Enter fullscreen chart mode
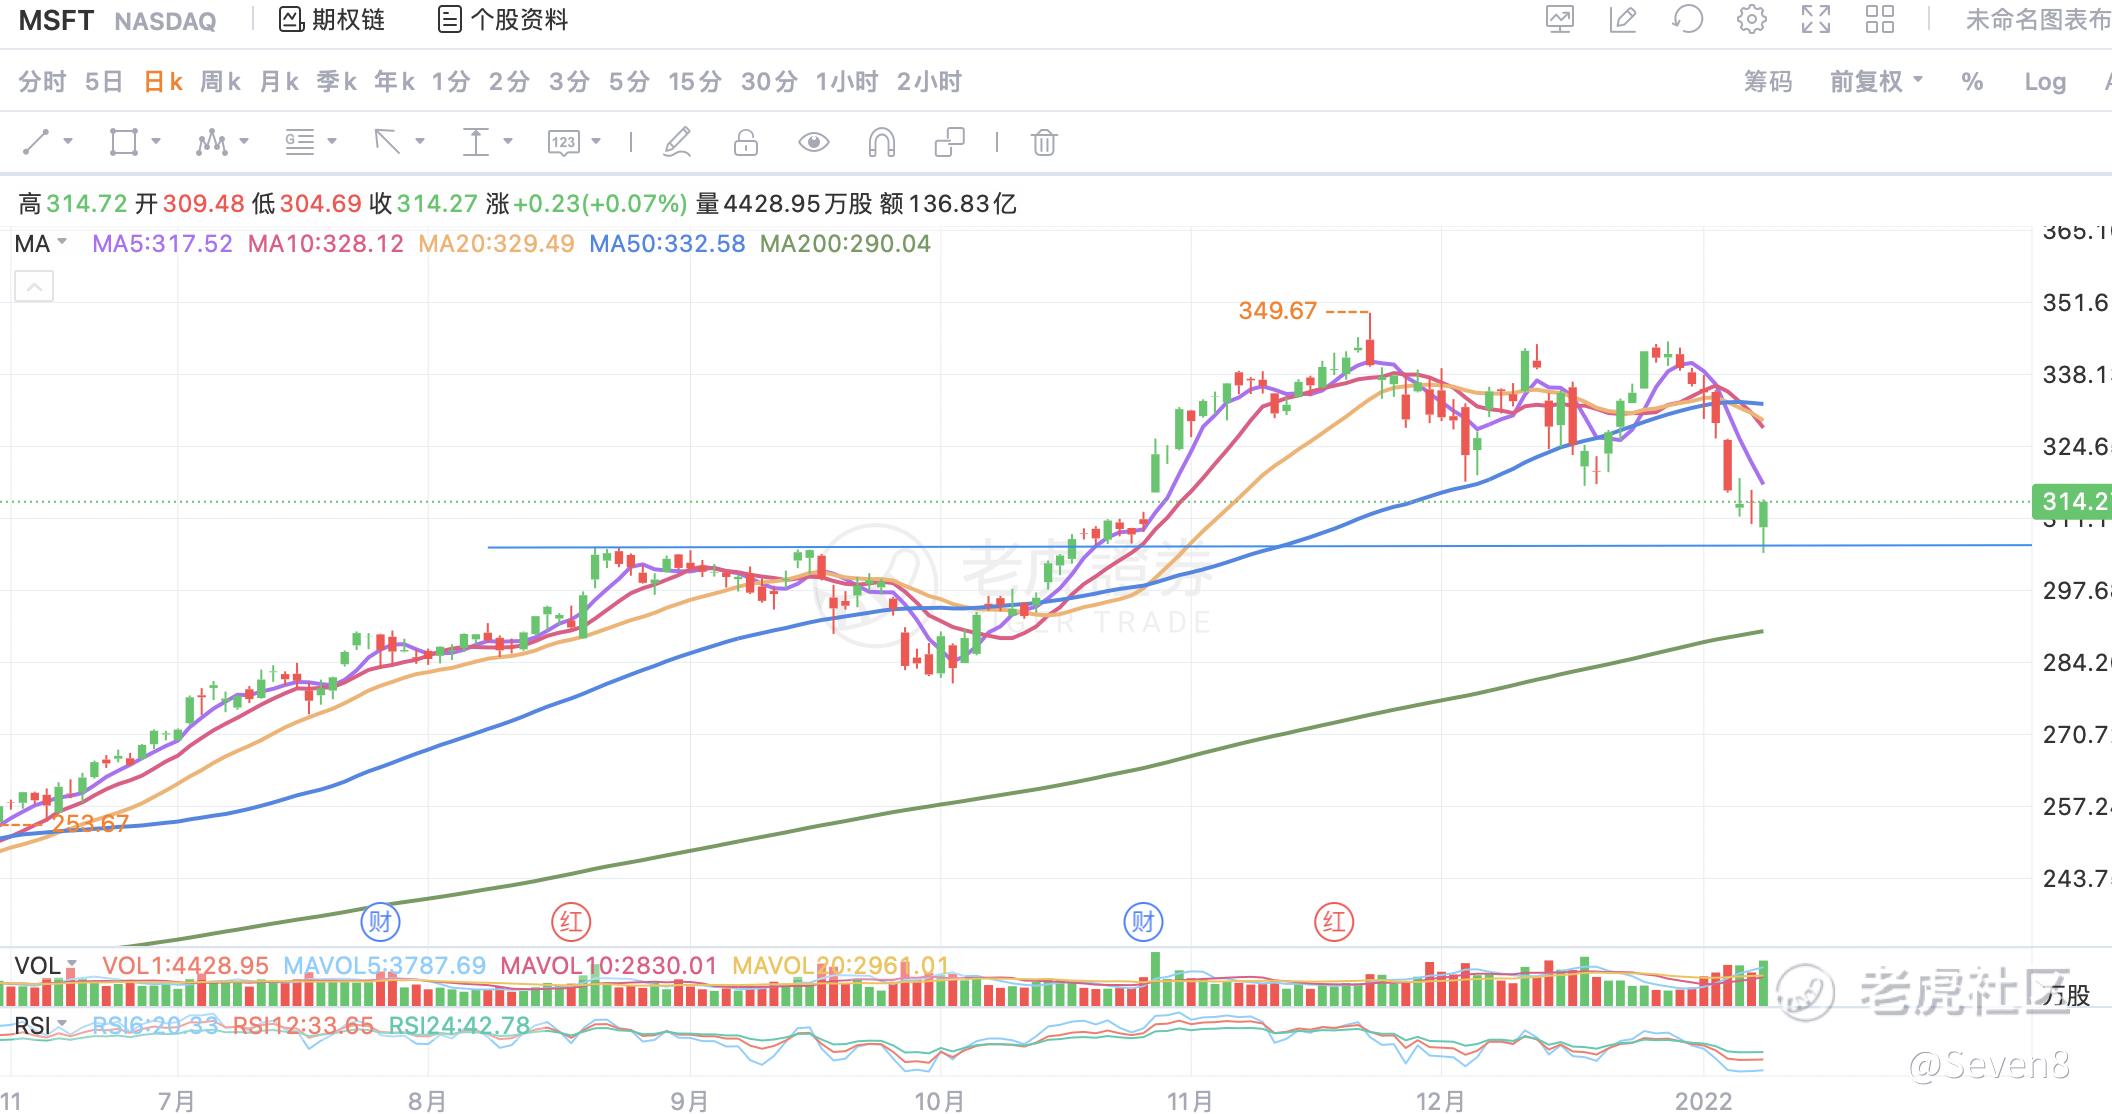Screen dimensions: 2112x1114 coord(1815,19)
